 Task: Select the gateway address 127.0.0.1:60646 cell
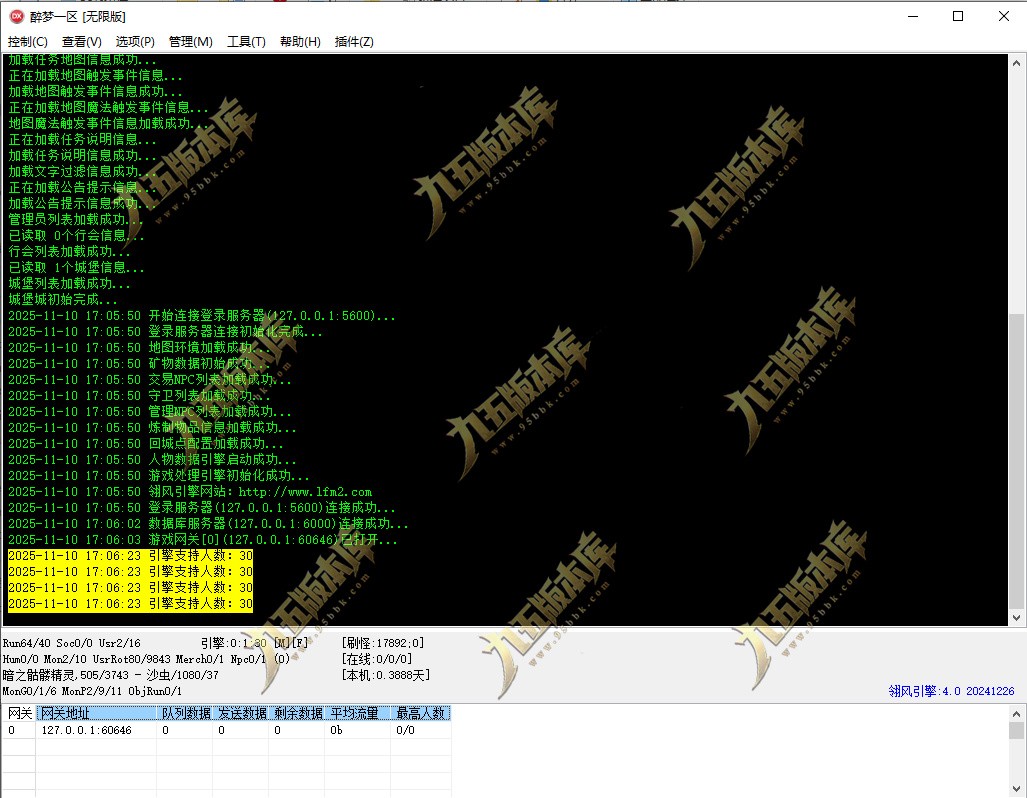(x=96, y=730)
